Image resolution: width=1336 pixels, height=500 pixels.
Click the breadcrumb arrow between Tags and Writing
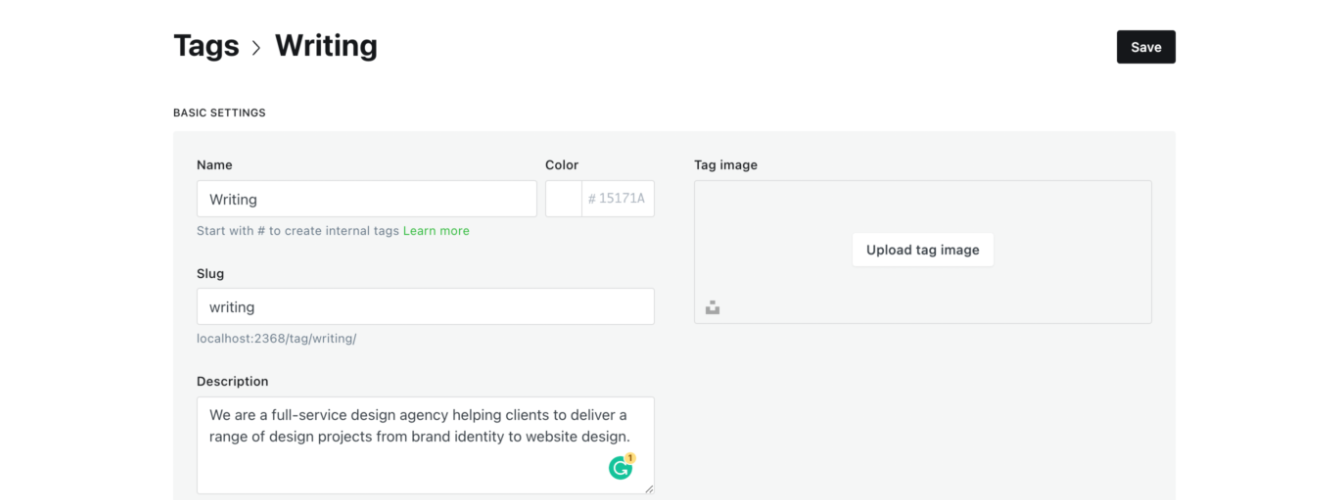[x=257, y=47]
